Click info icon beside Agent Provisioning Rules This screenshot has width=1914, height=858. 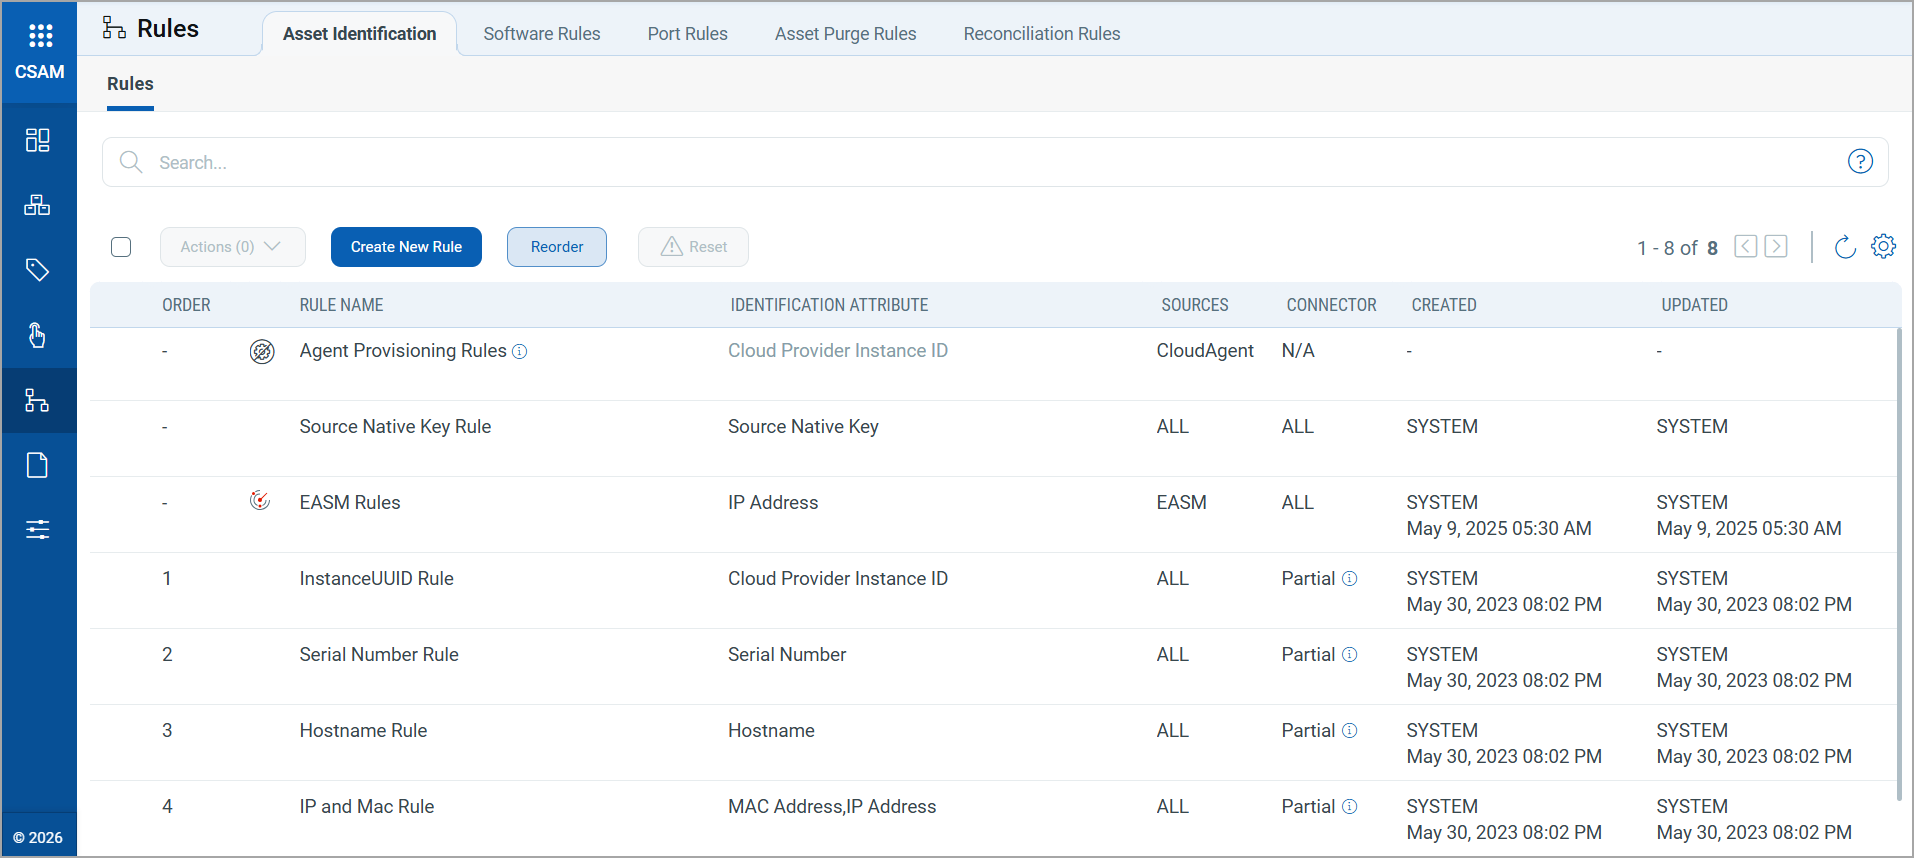[x=519, y=352]
